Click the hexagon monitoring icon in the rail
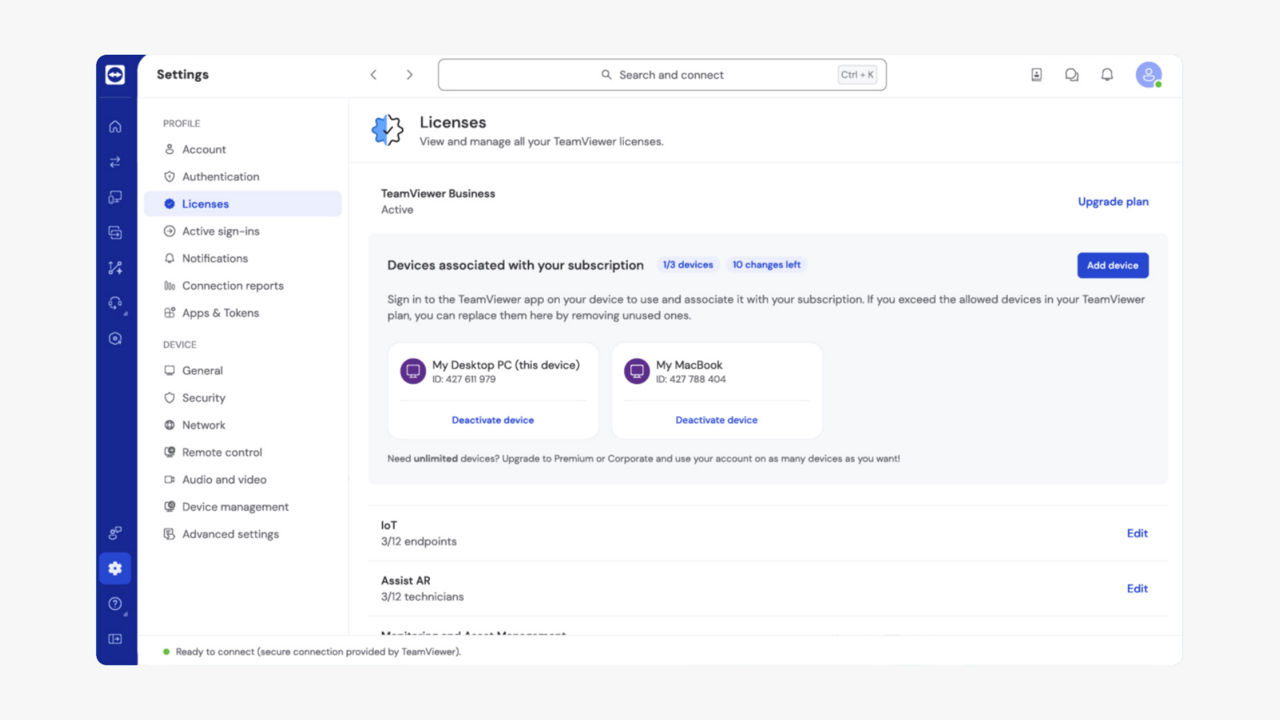The height and width of the screenshot is (720, 1280). tap(115, 338)
